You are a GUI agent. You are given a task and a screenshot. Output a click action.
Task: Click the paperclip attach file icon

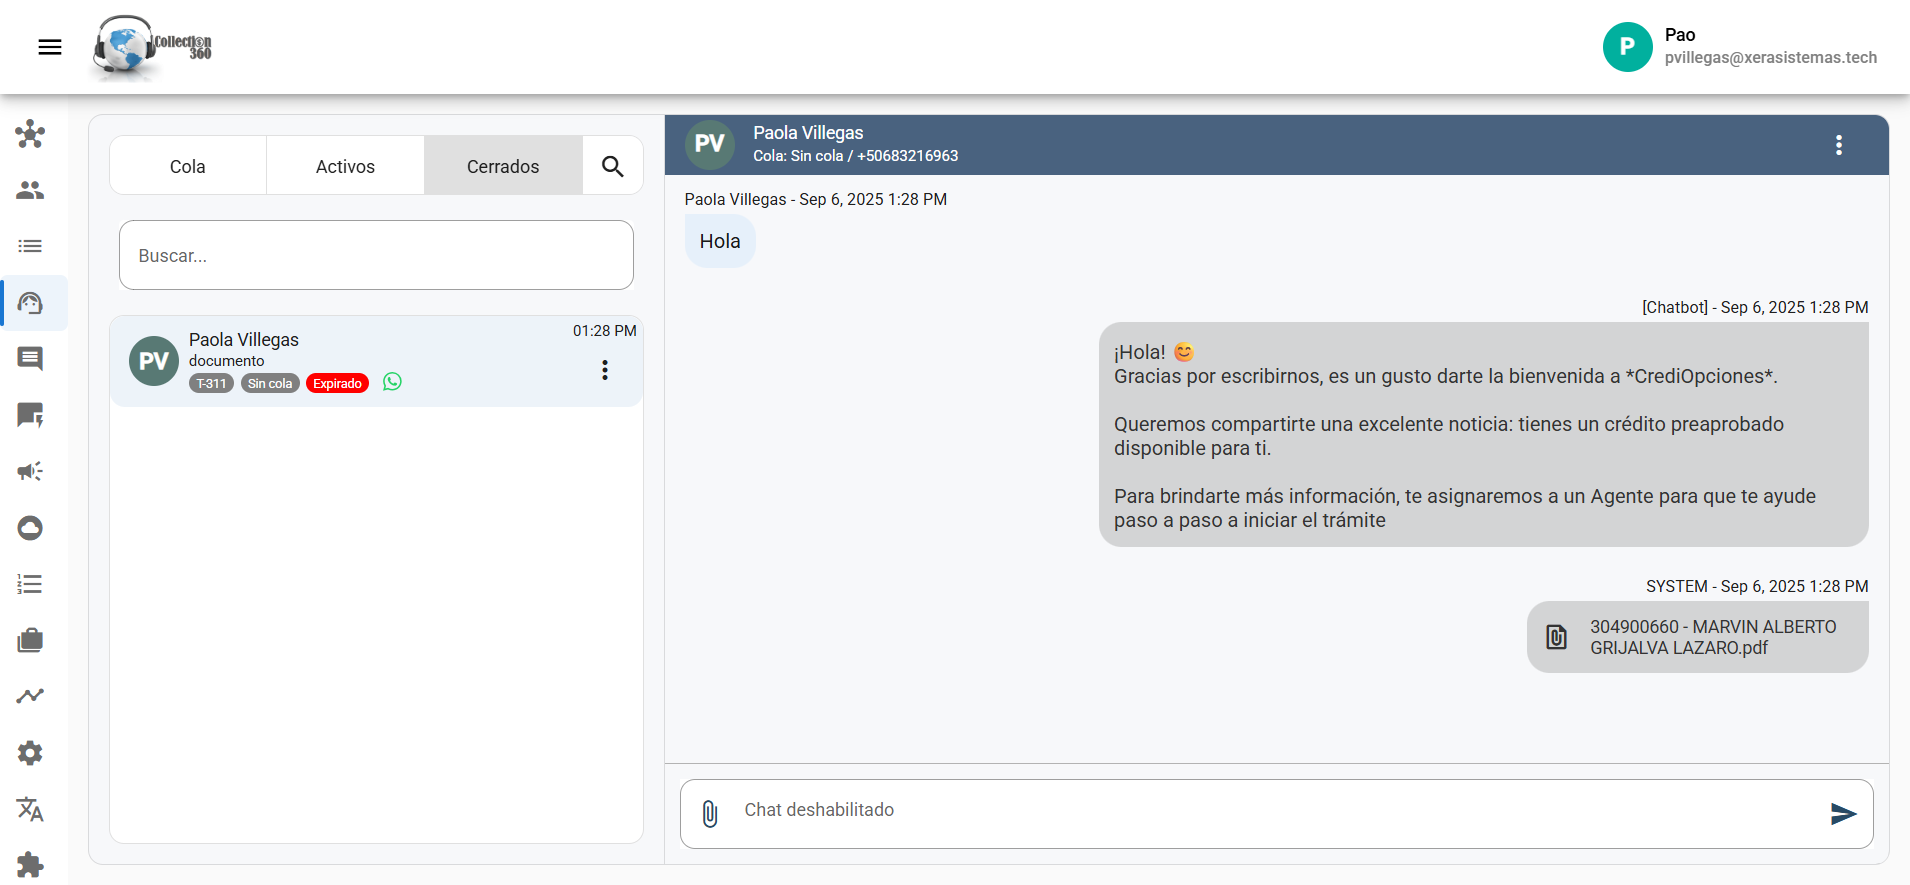710,814
